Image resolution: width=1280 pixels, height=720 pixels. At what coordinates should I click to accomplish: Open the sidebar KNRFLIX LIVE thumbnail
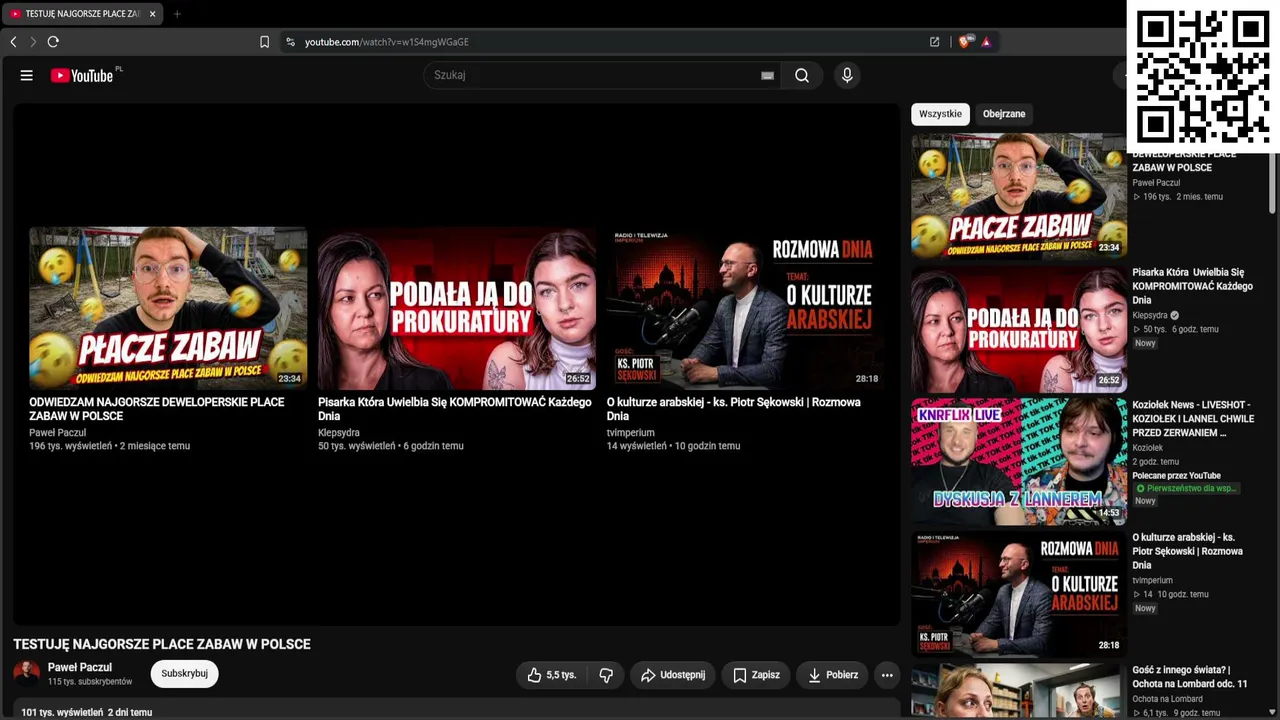(1018, 461)
